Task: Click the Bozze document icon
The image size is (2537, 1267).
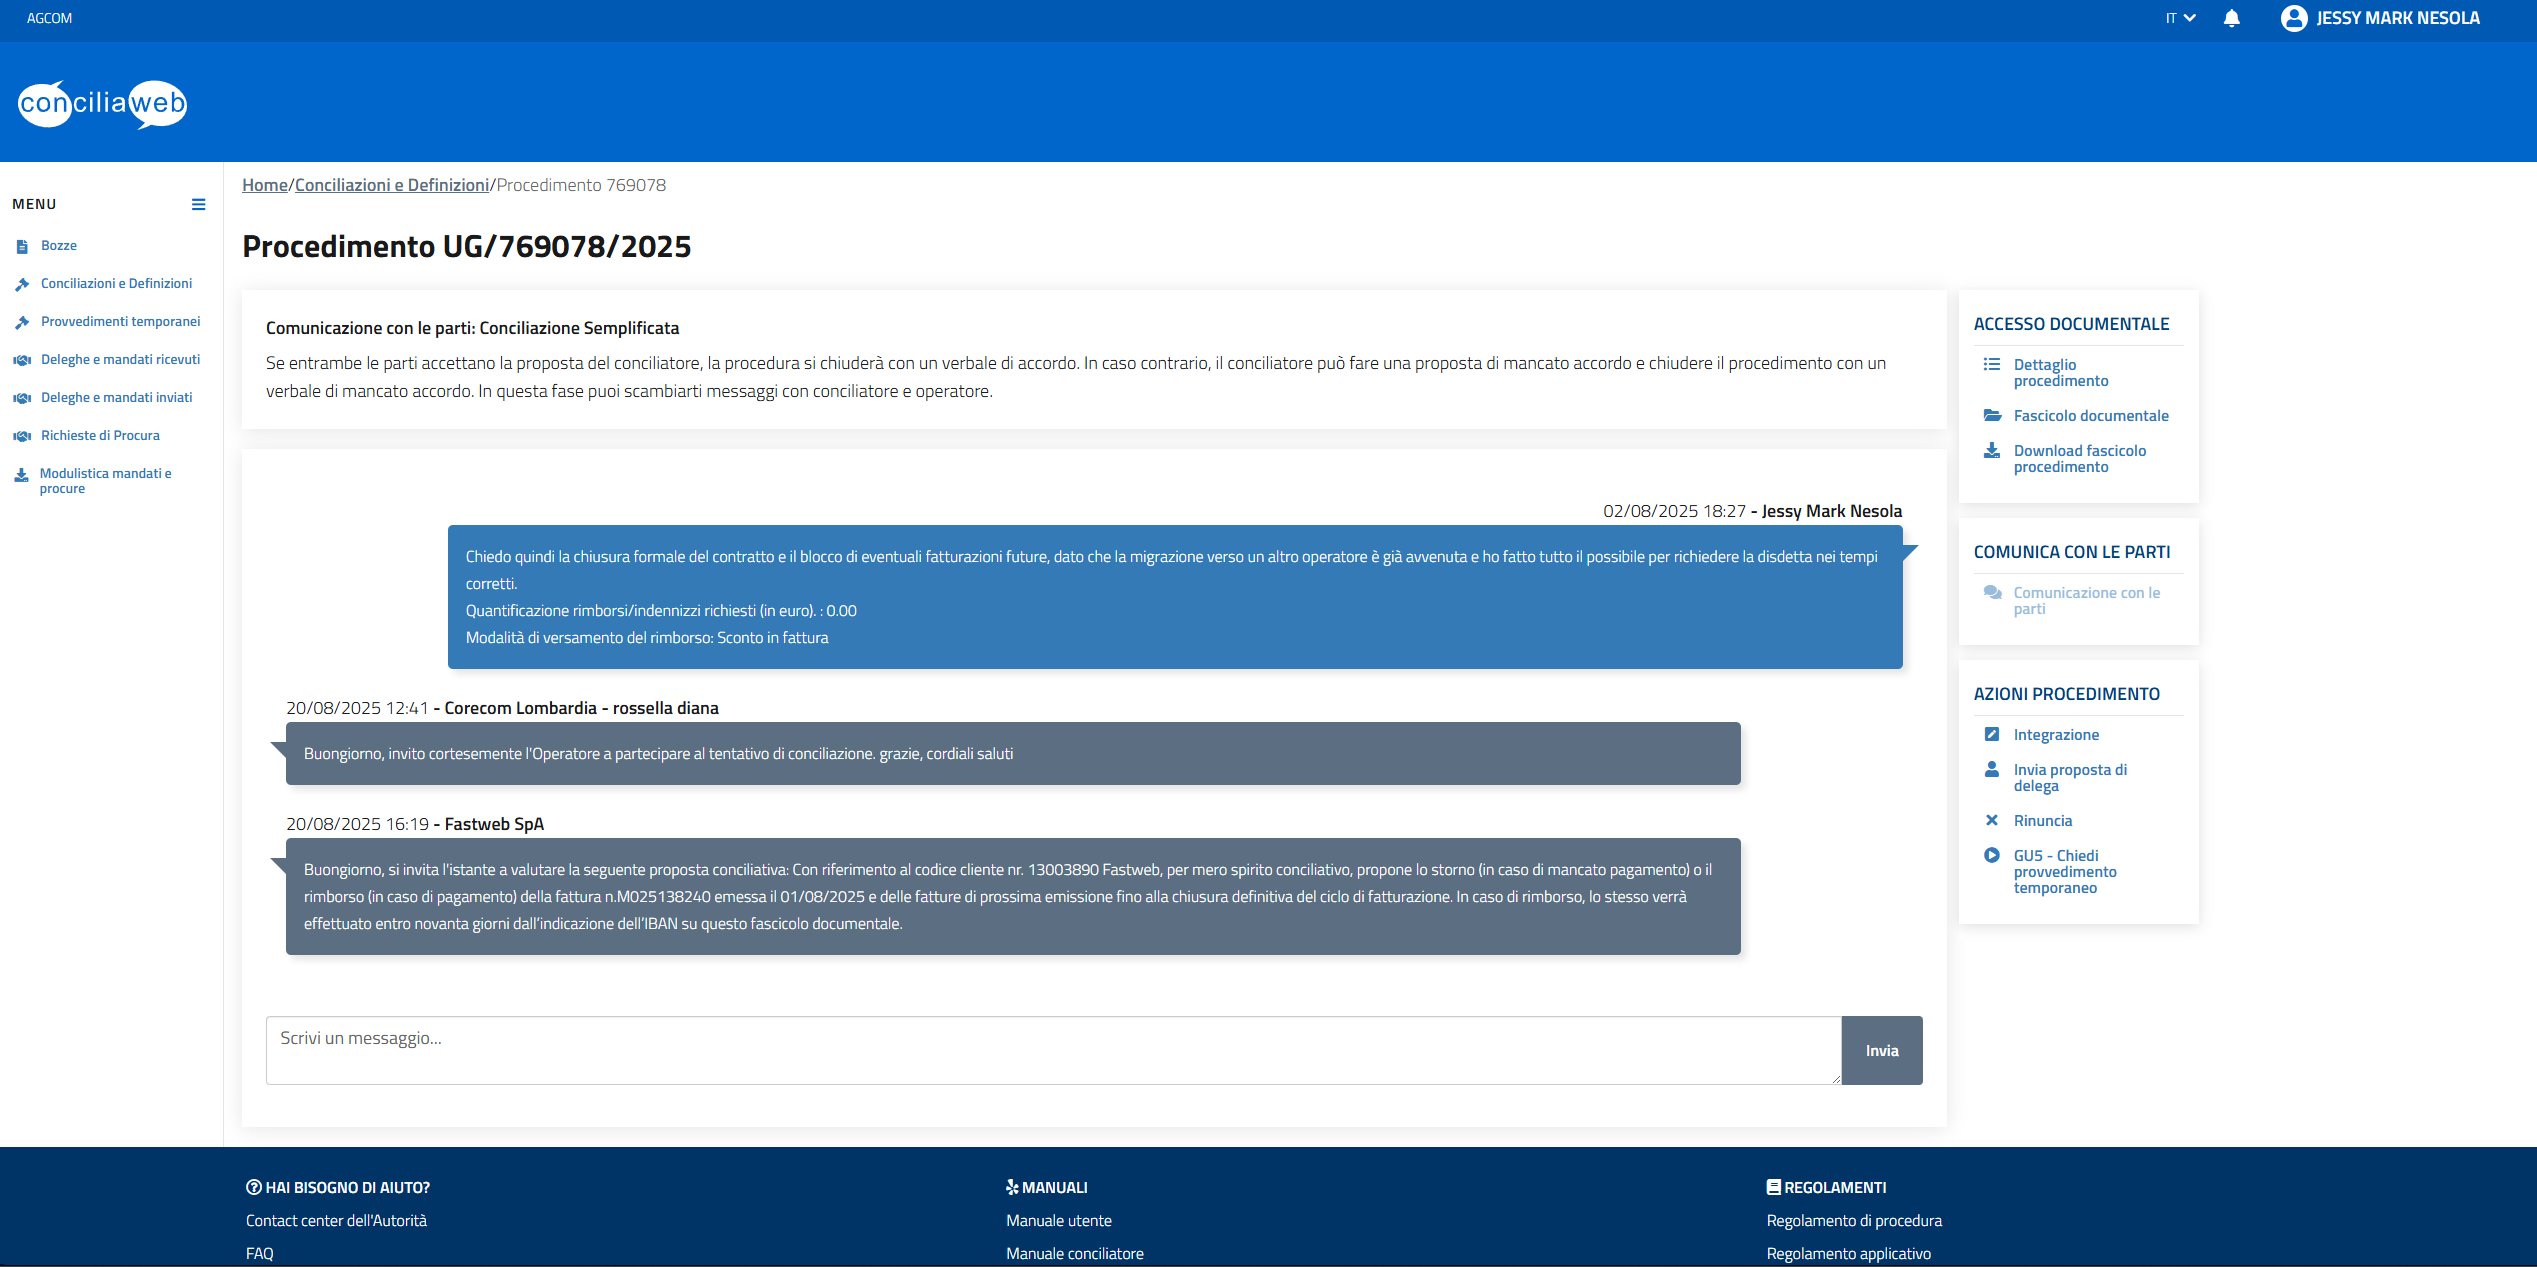Action: point(22,246)
